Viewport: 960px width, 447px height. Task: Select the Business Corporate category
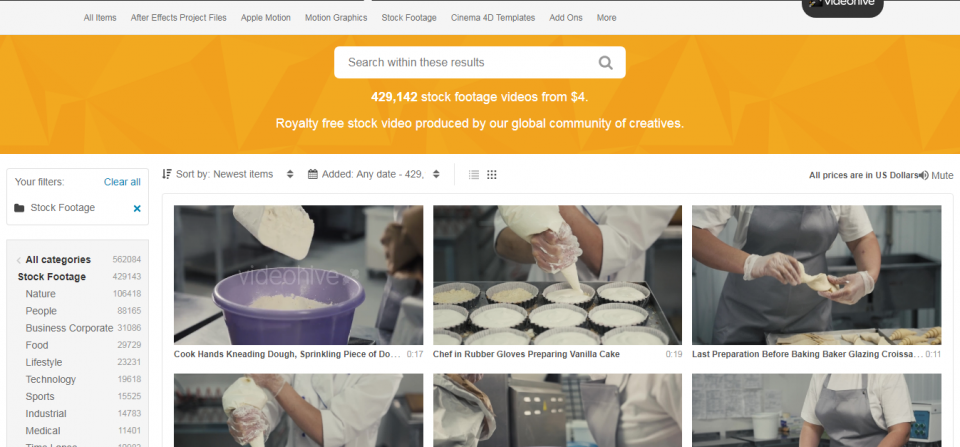click(69, 328)
